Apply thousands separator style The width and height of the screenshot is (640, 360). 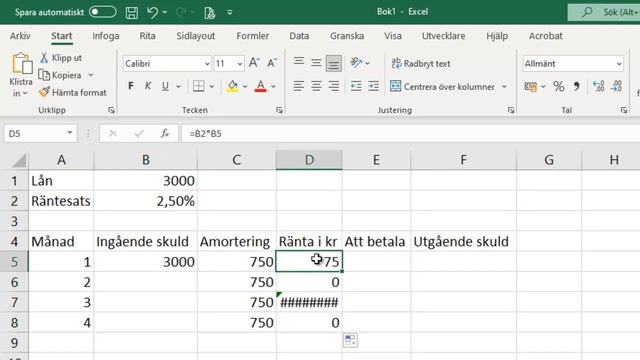[x=576, y=87]
